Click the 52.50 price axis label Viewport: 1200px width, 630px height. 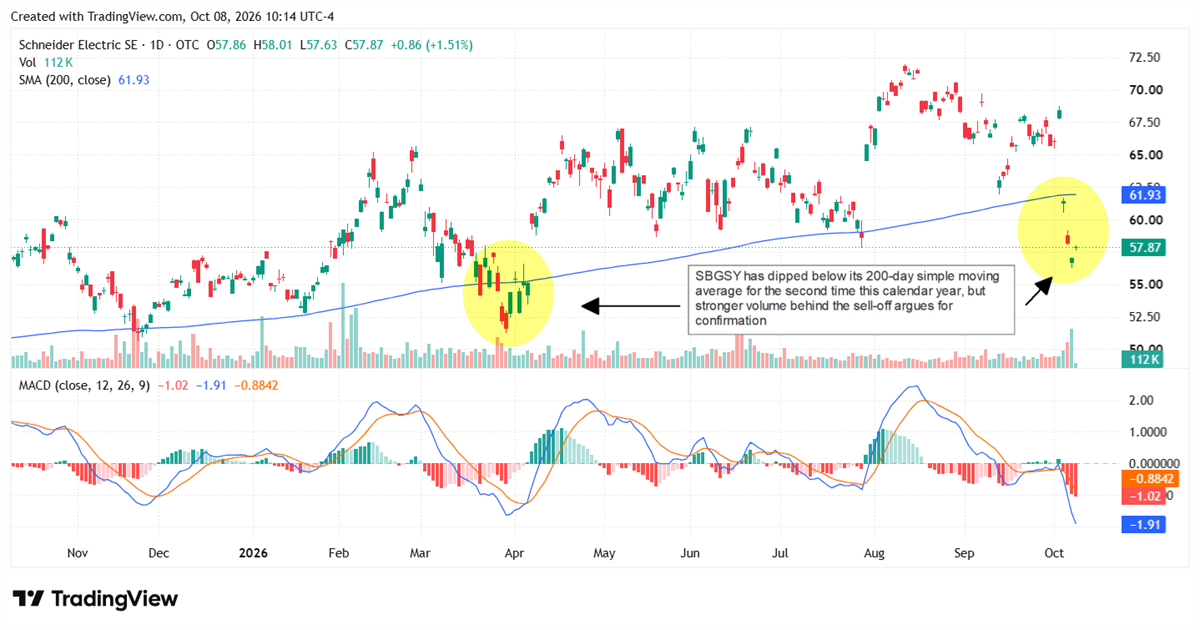[1145, 317]
